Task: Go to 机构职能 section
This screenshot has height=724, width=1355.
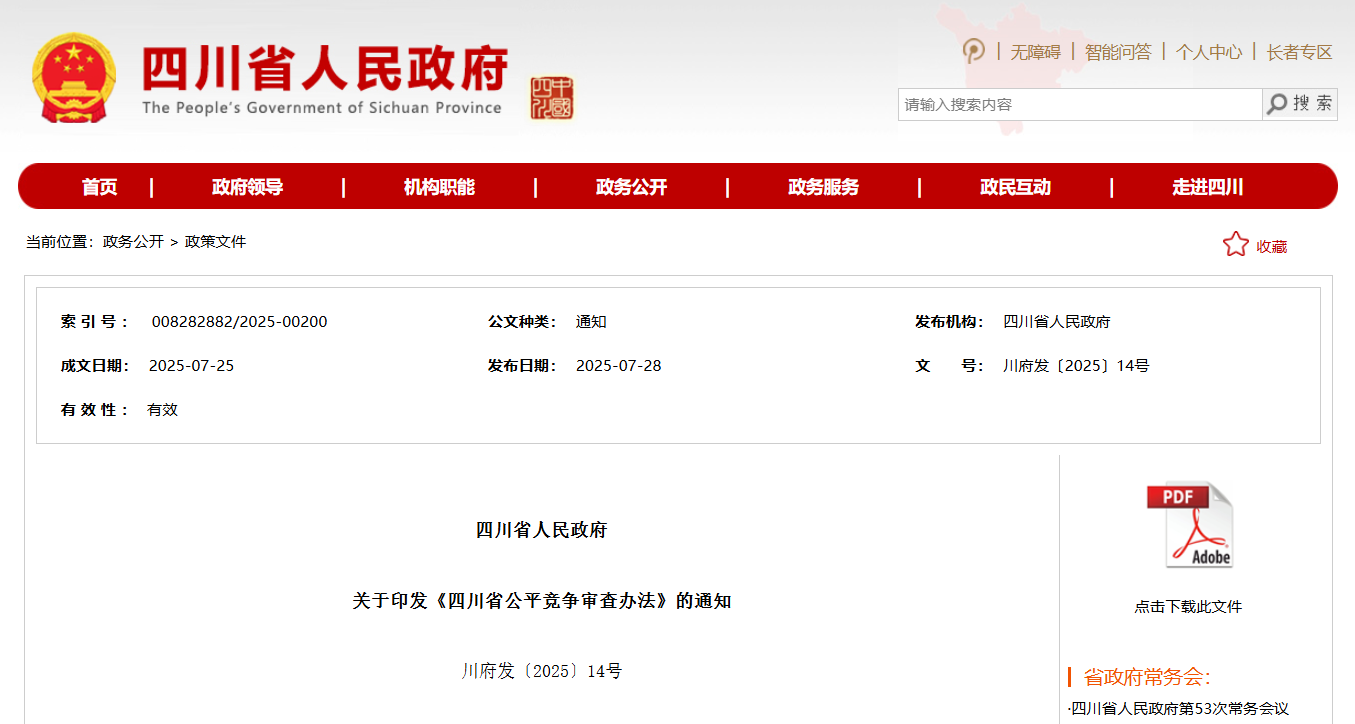Action: [x=439, y=187]
